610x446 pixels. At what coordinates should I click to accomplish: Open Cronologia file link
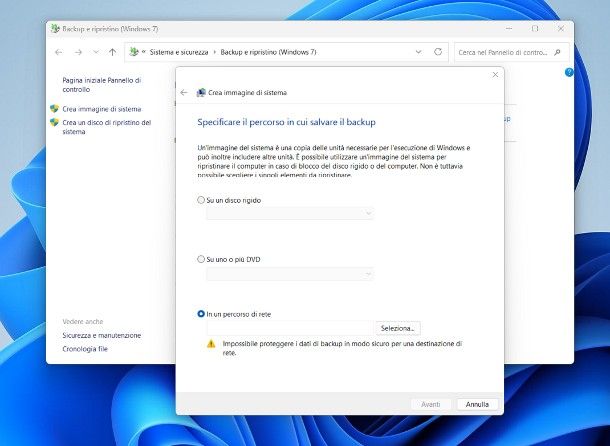click(85, 349)
